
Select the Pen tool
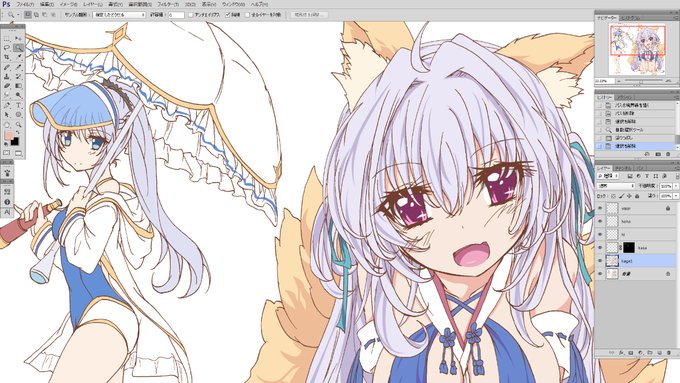click(7, 105)
